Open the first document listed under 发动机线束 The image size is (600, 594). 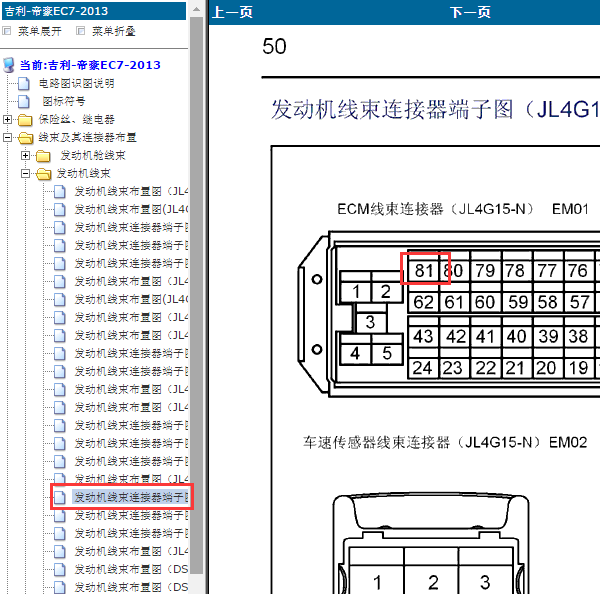coord(131,191)
